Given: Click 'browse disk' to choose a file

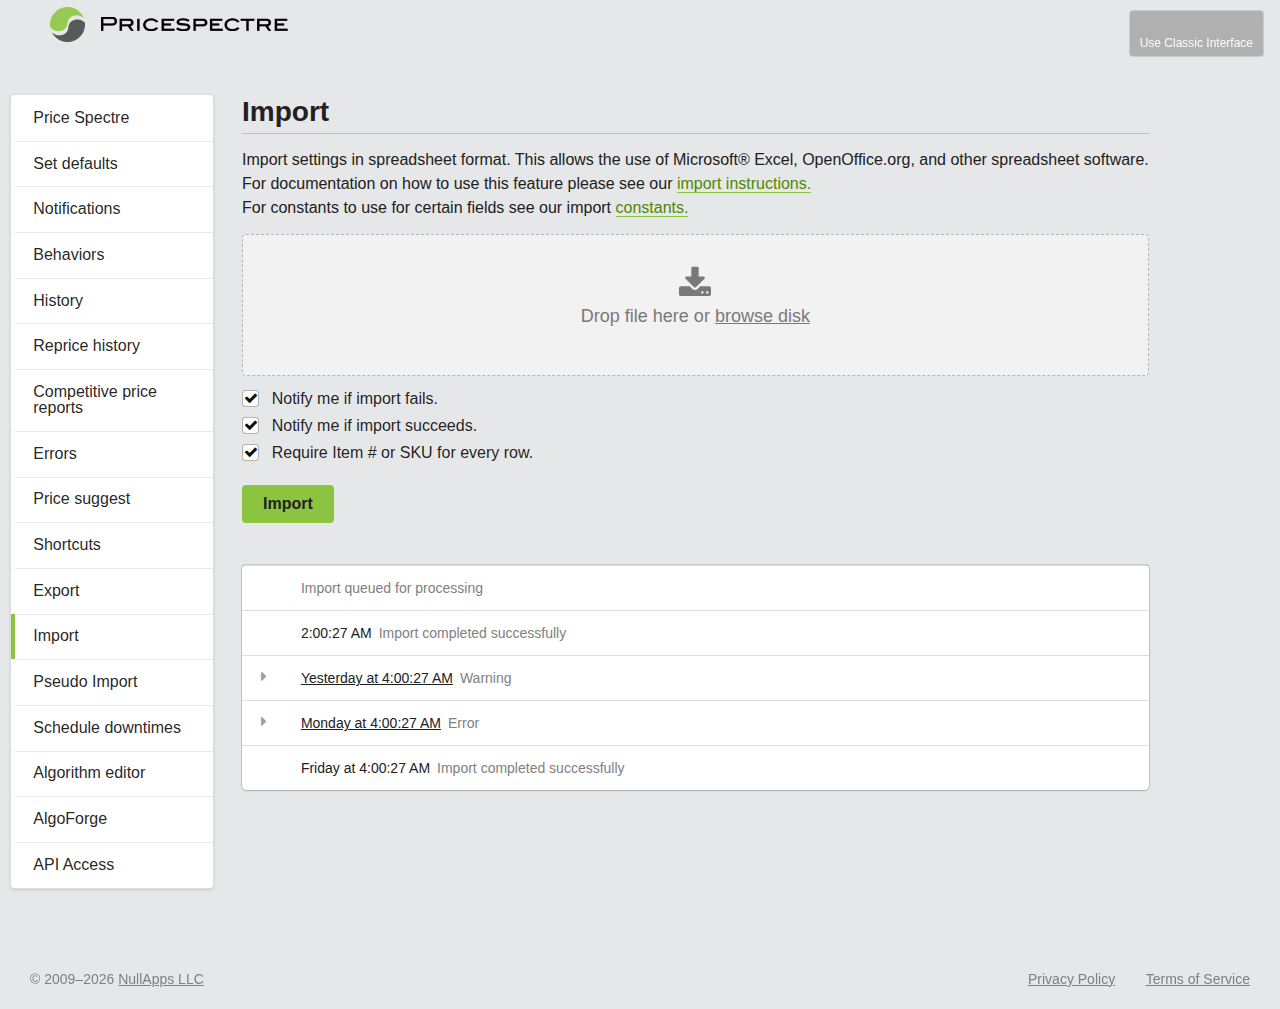Looking at the screenshot, I should point(762,316).
